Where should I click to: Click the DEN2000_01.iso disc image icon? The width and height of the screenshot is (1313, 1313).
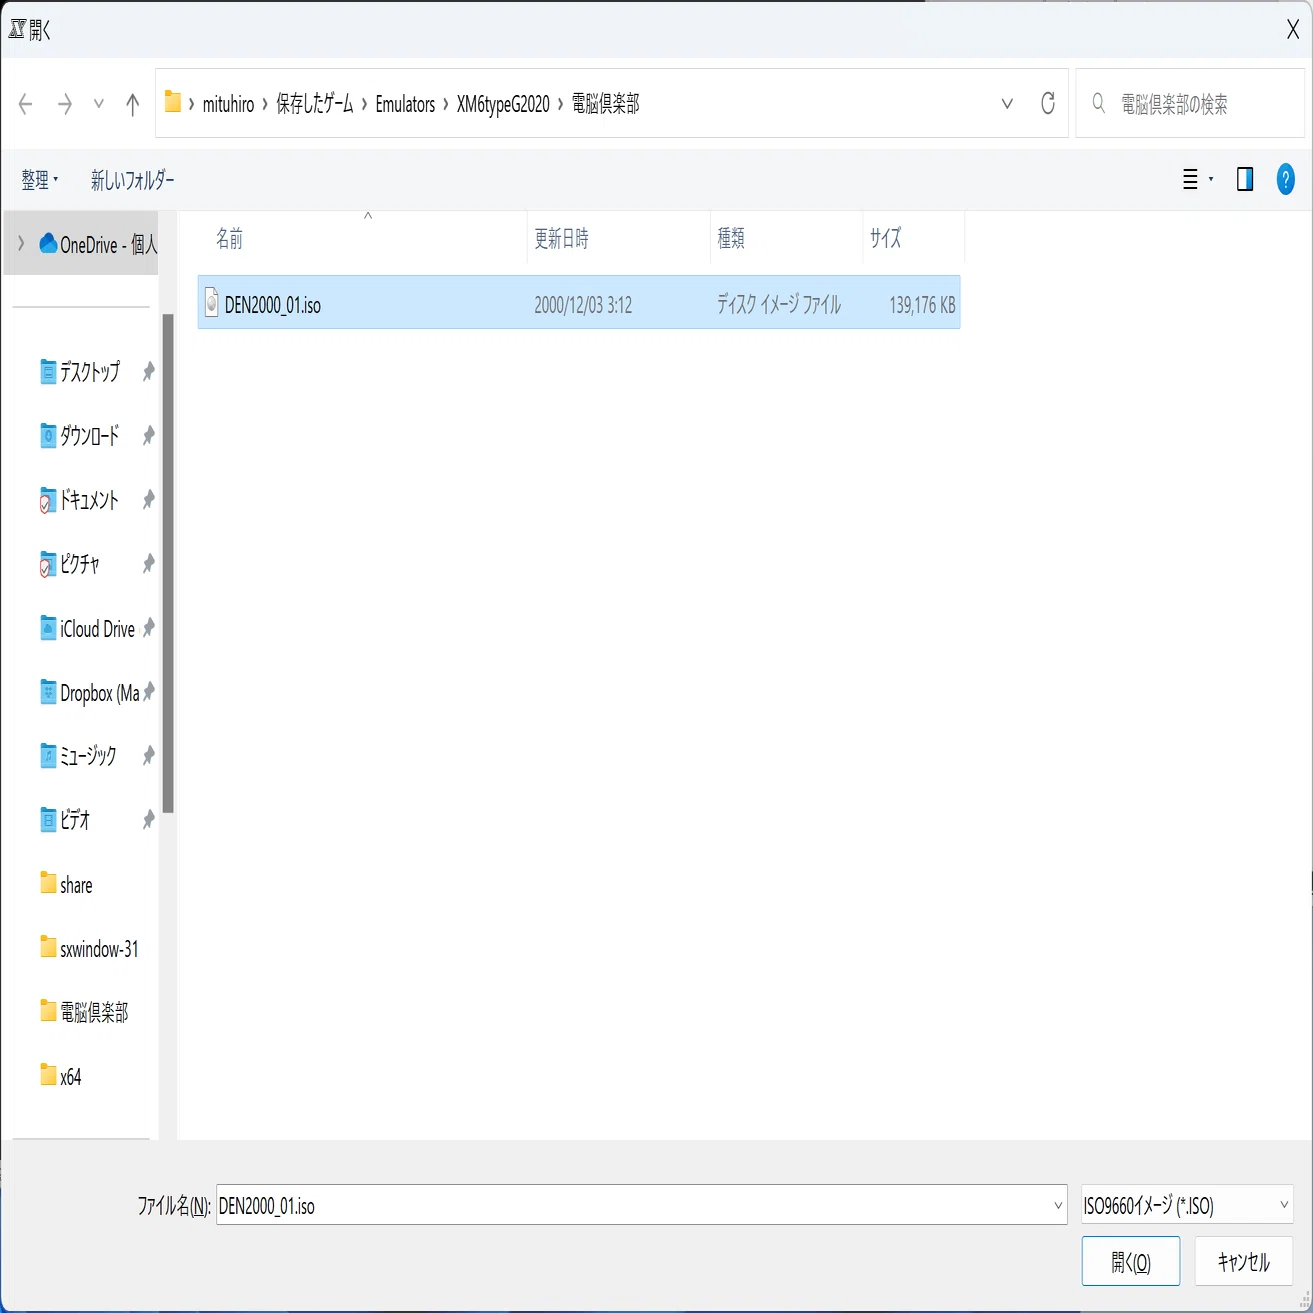(211, 303)
